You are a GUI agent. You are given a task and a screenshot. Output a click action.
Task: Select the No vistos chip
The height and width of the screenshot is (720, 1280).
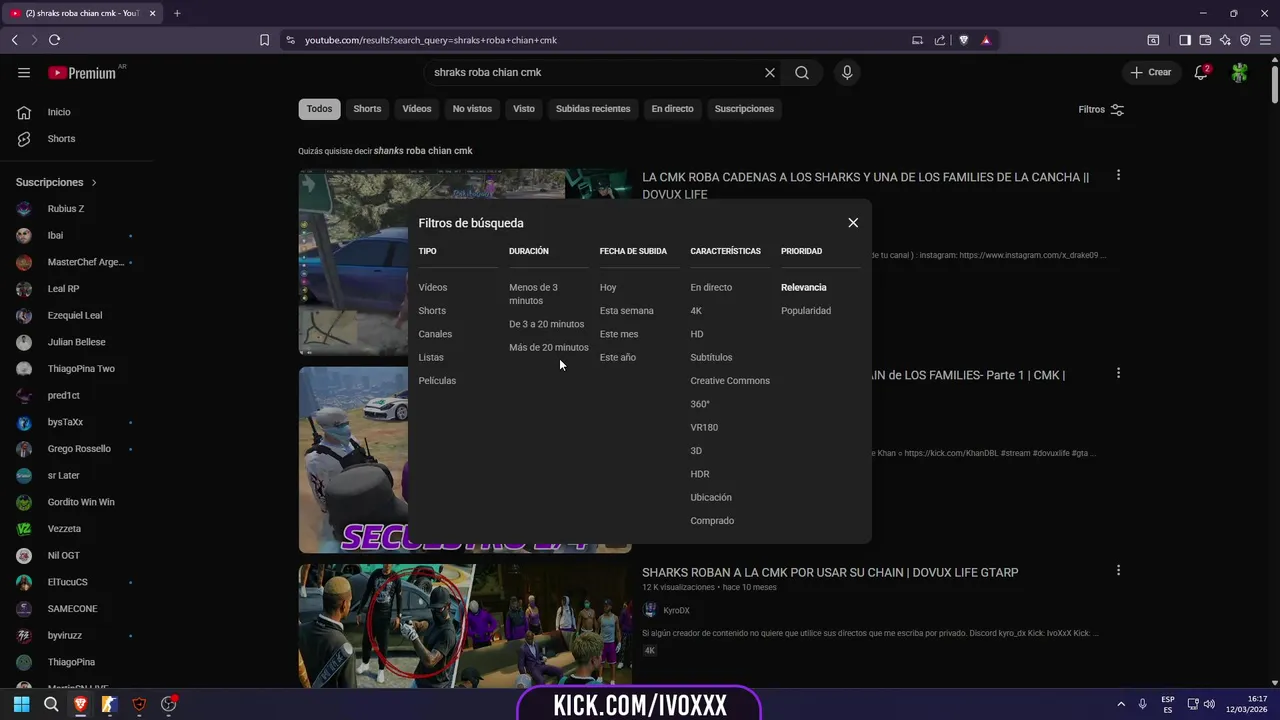click(x=472, y=109)
